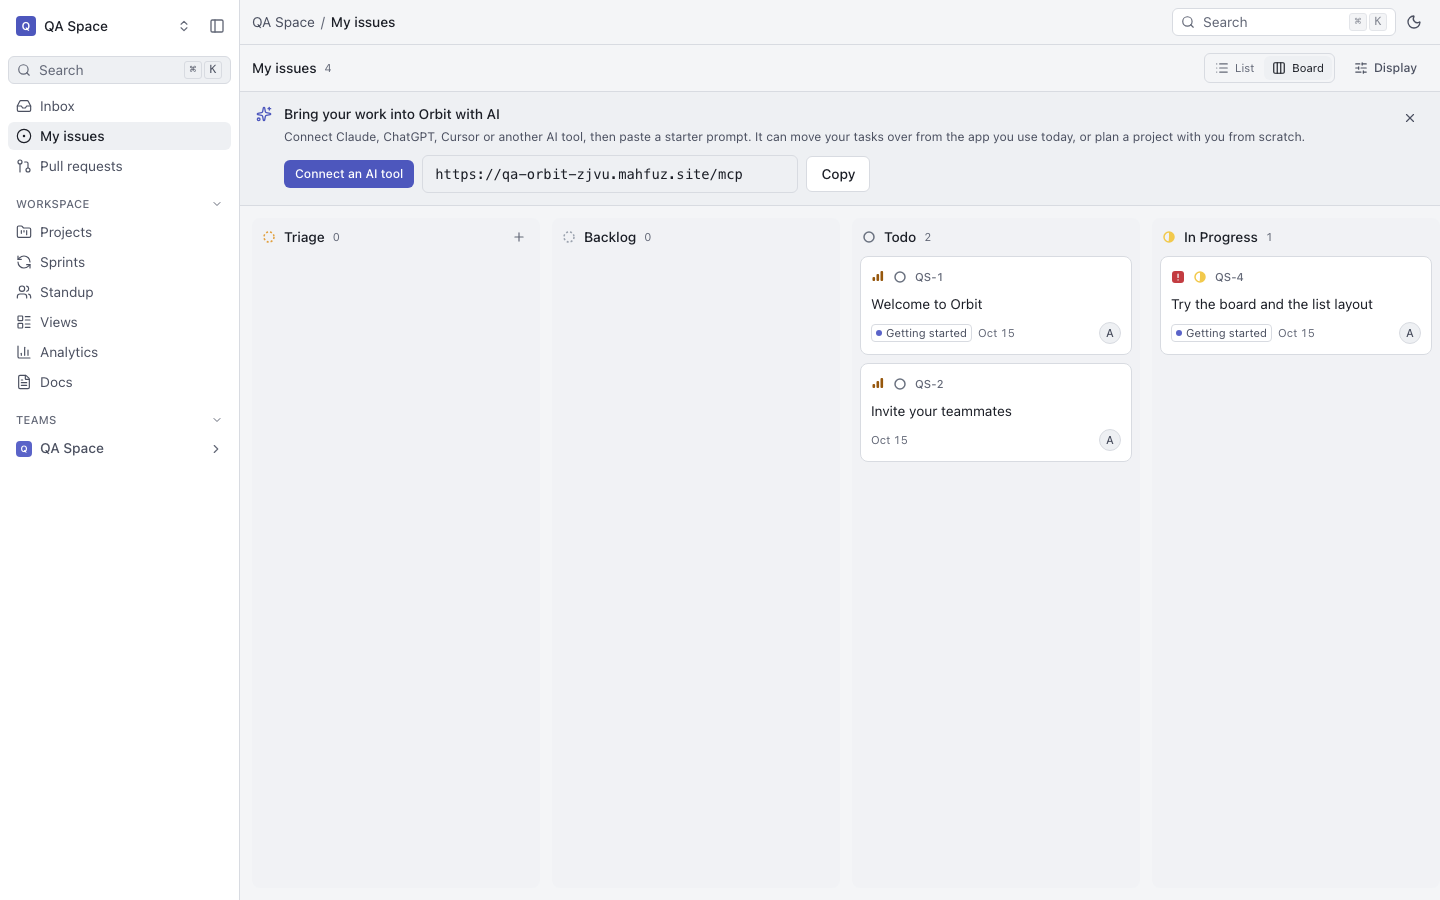This screenshot has height=900, width=1440.
Task: Click the In Progress column status icon
Action: point(1169,237)
